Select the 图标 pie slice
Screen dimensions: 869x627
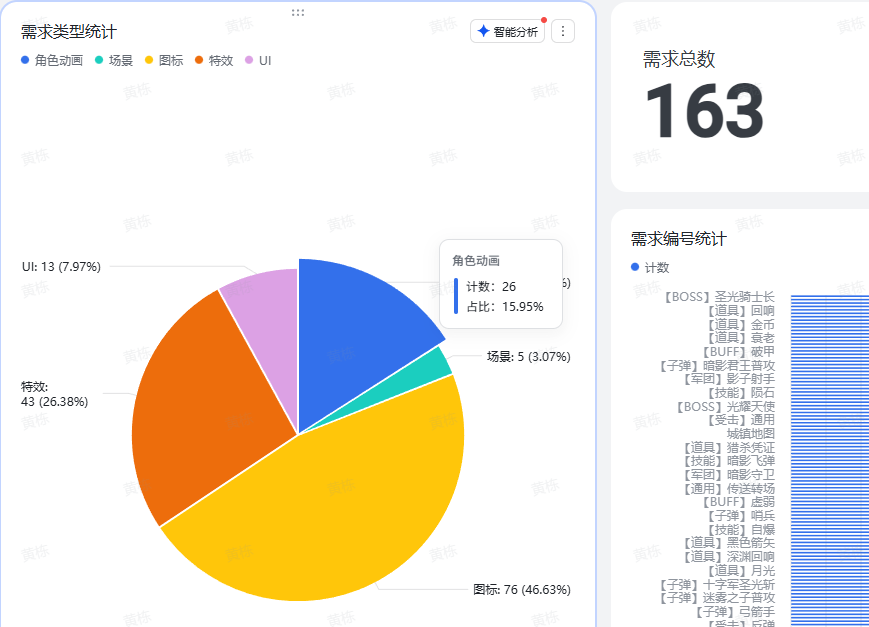[x=320, y=500]
